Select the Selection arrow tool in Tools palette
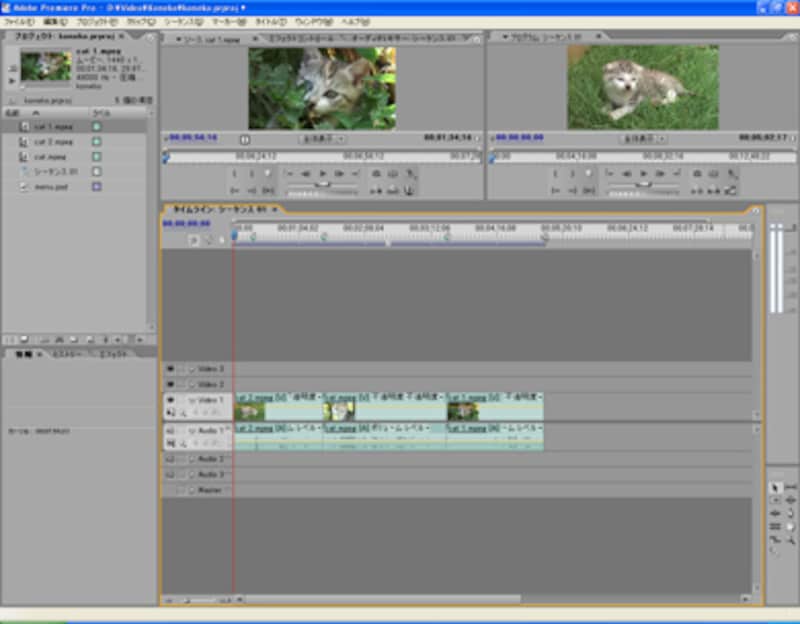This screenshot has height=624, width=800. point(775,487)
